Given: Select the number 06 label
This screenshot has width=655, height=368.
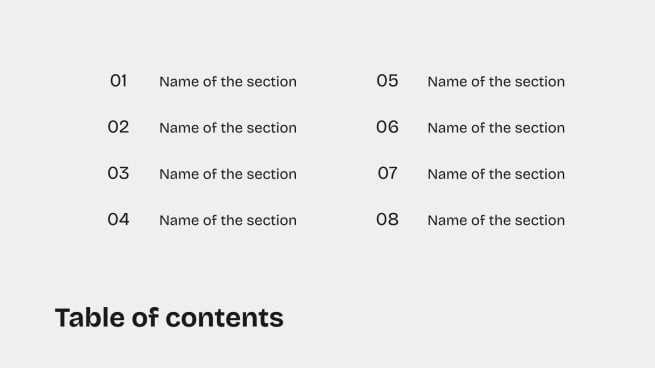Looking at the screenshot, I should [387, 127].
